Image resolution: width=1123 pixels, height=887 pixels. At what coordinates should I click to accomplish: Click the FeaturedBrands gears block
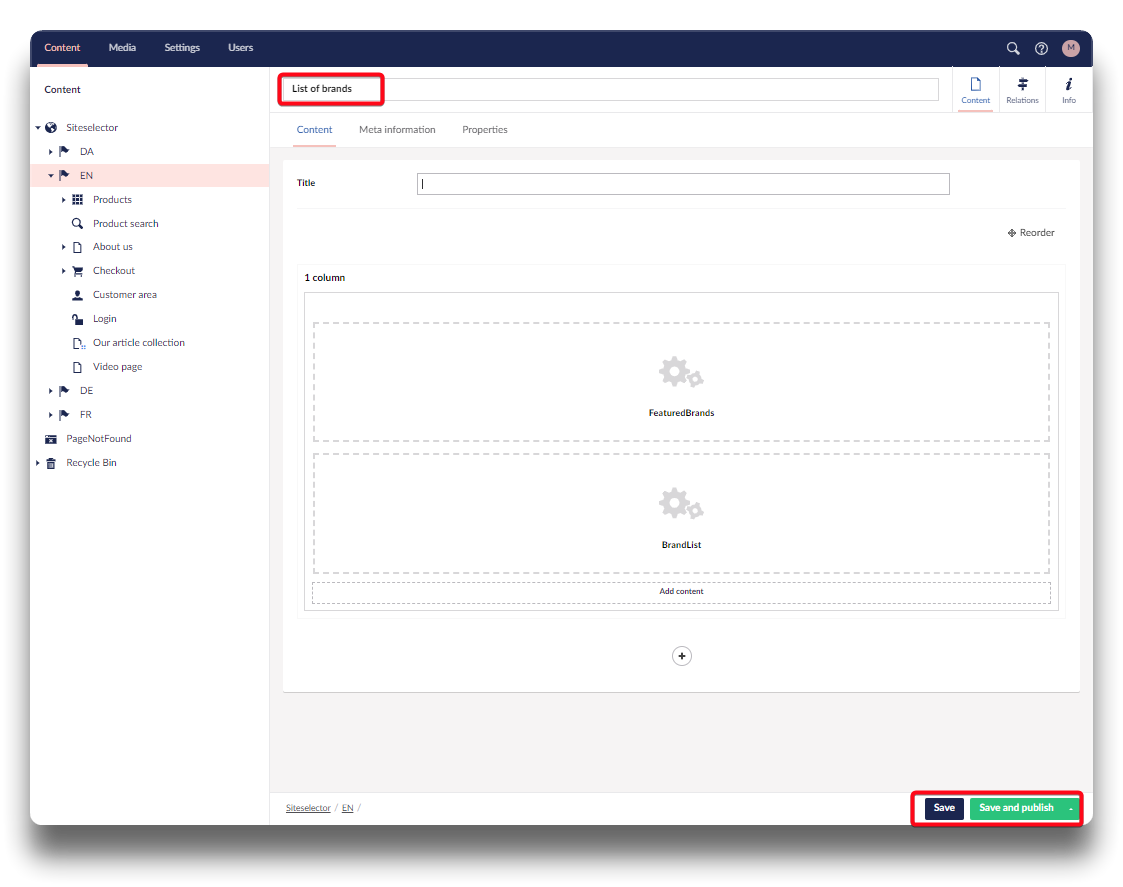[x=681, y=382]
